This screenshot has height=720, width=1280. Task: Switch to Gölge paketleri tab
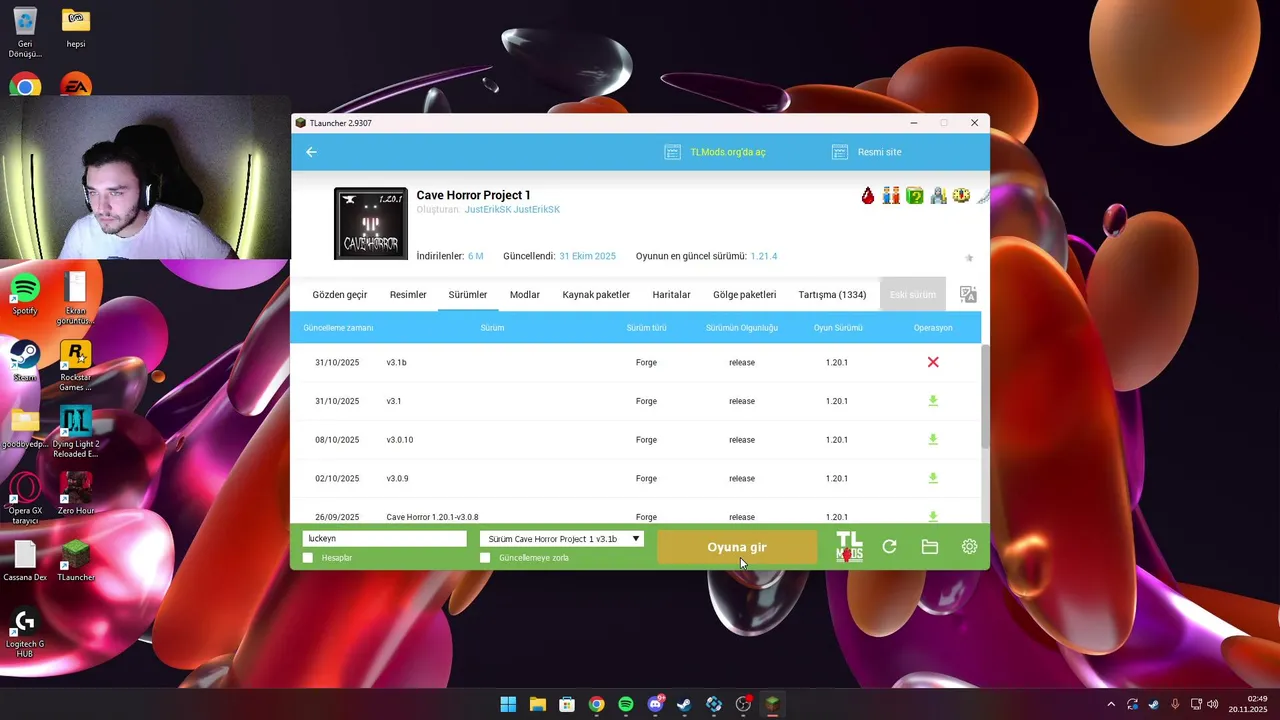tap(745, 295)
